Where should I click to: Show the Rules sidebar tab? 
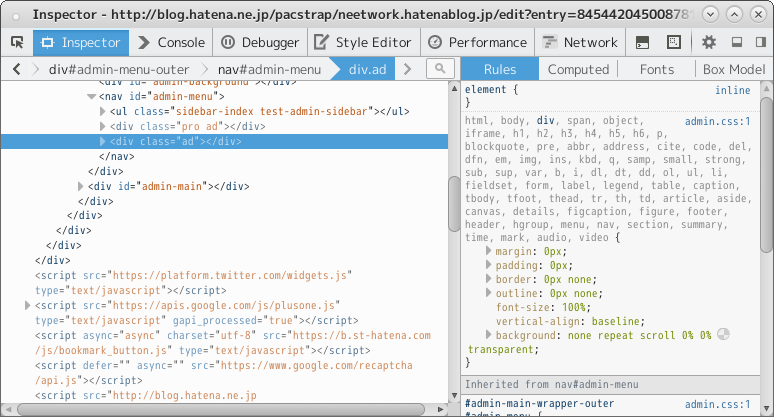tap(500, 69)
